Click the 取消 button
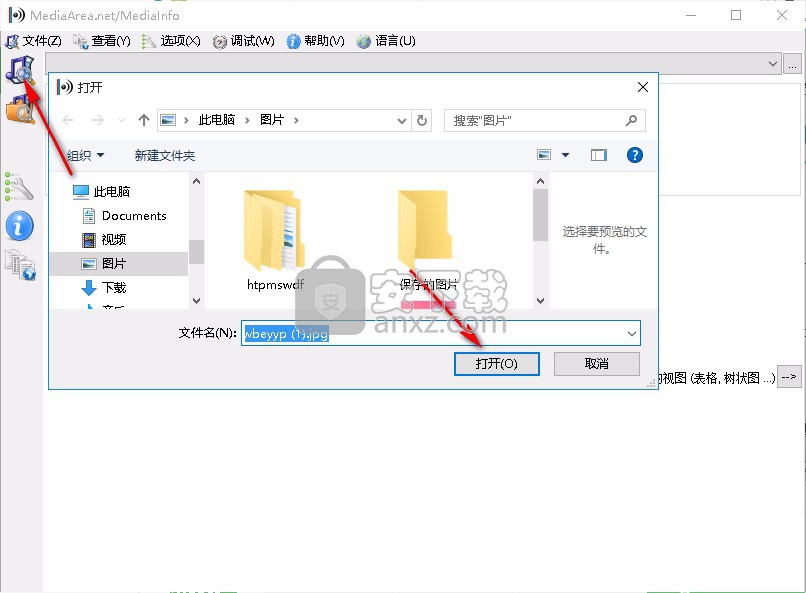The height and width of the screenshot is (593, 806). 596,364
